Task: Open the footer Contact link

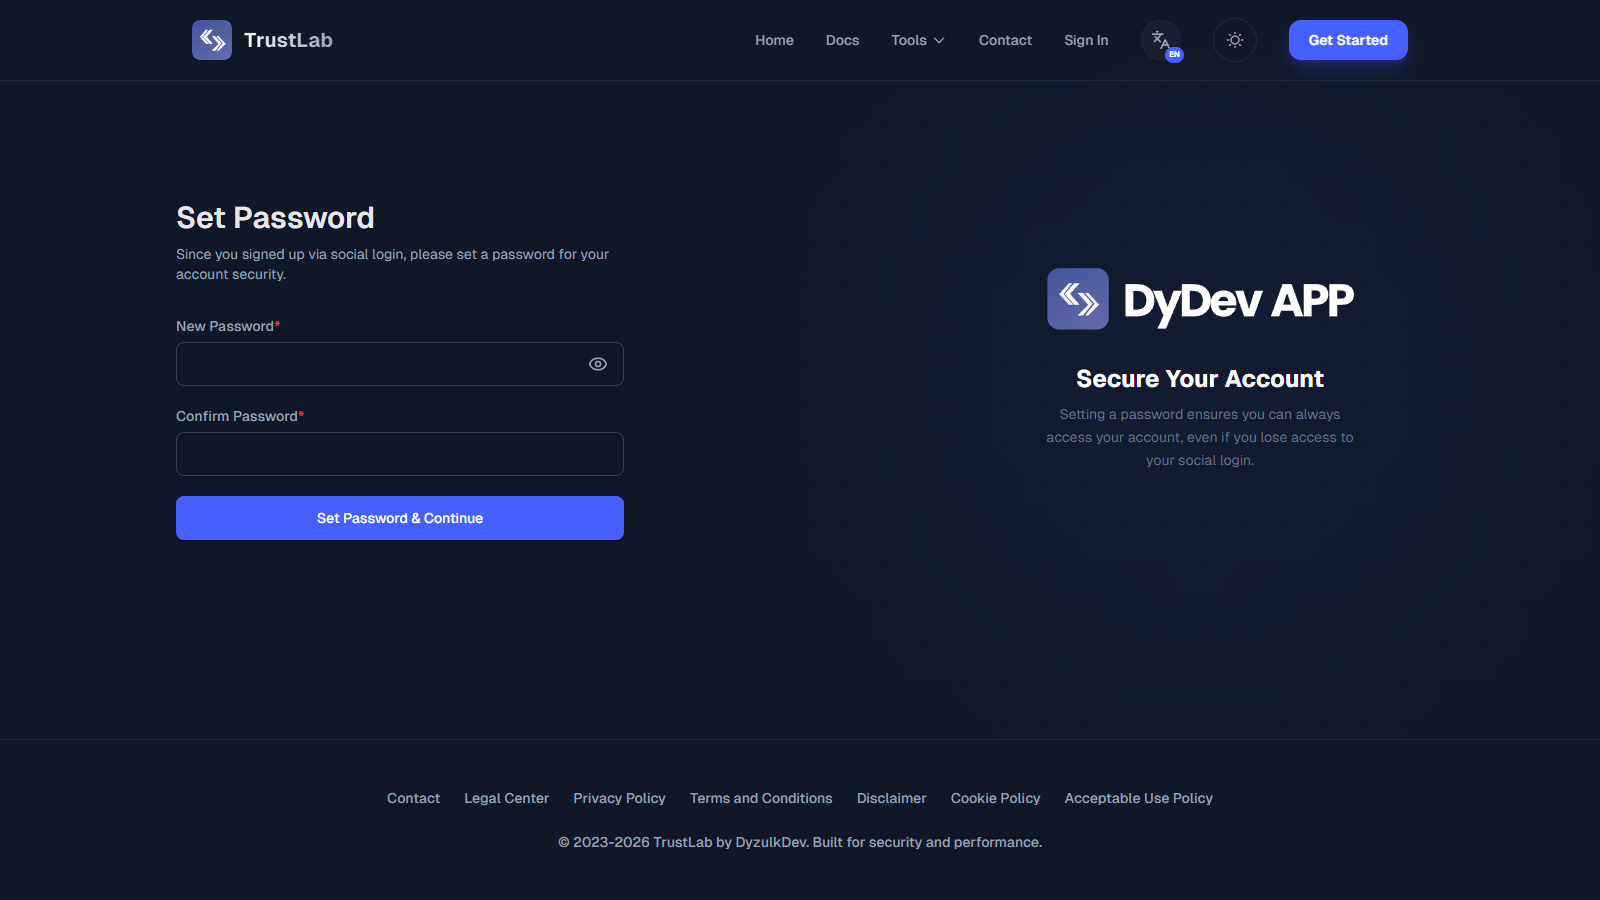Action: tap(413, 798)
